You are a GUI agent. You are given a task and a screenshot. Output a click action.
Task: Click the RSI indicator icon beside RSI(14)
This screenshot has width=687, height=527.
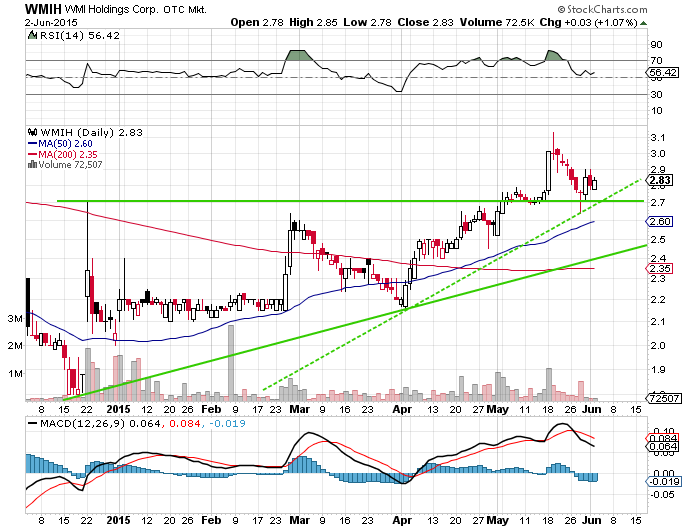point(32,35)
